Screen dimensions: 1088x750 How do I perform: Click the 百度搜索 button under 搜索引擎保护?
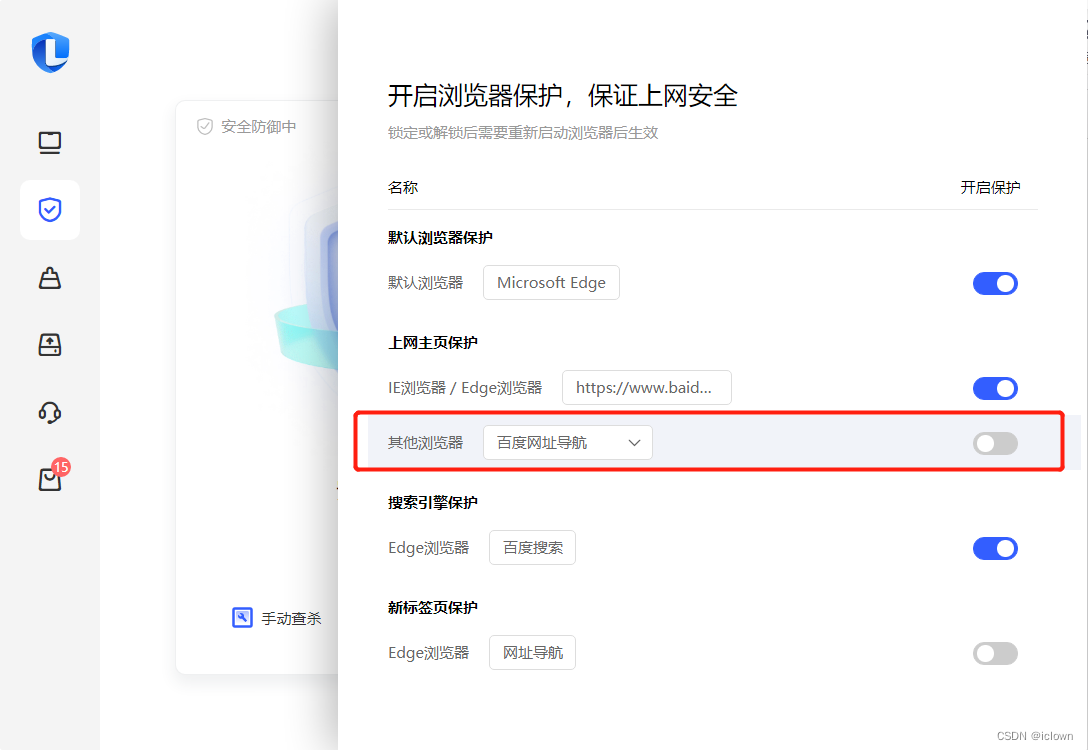point(532,547)
